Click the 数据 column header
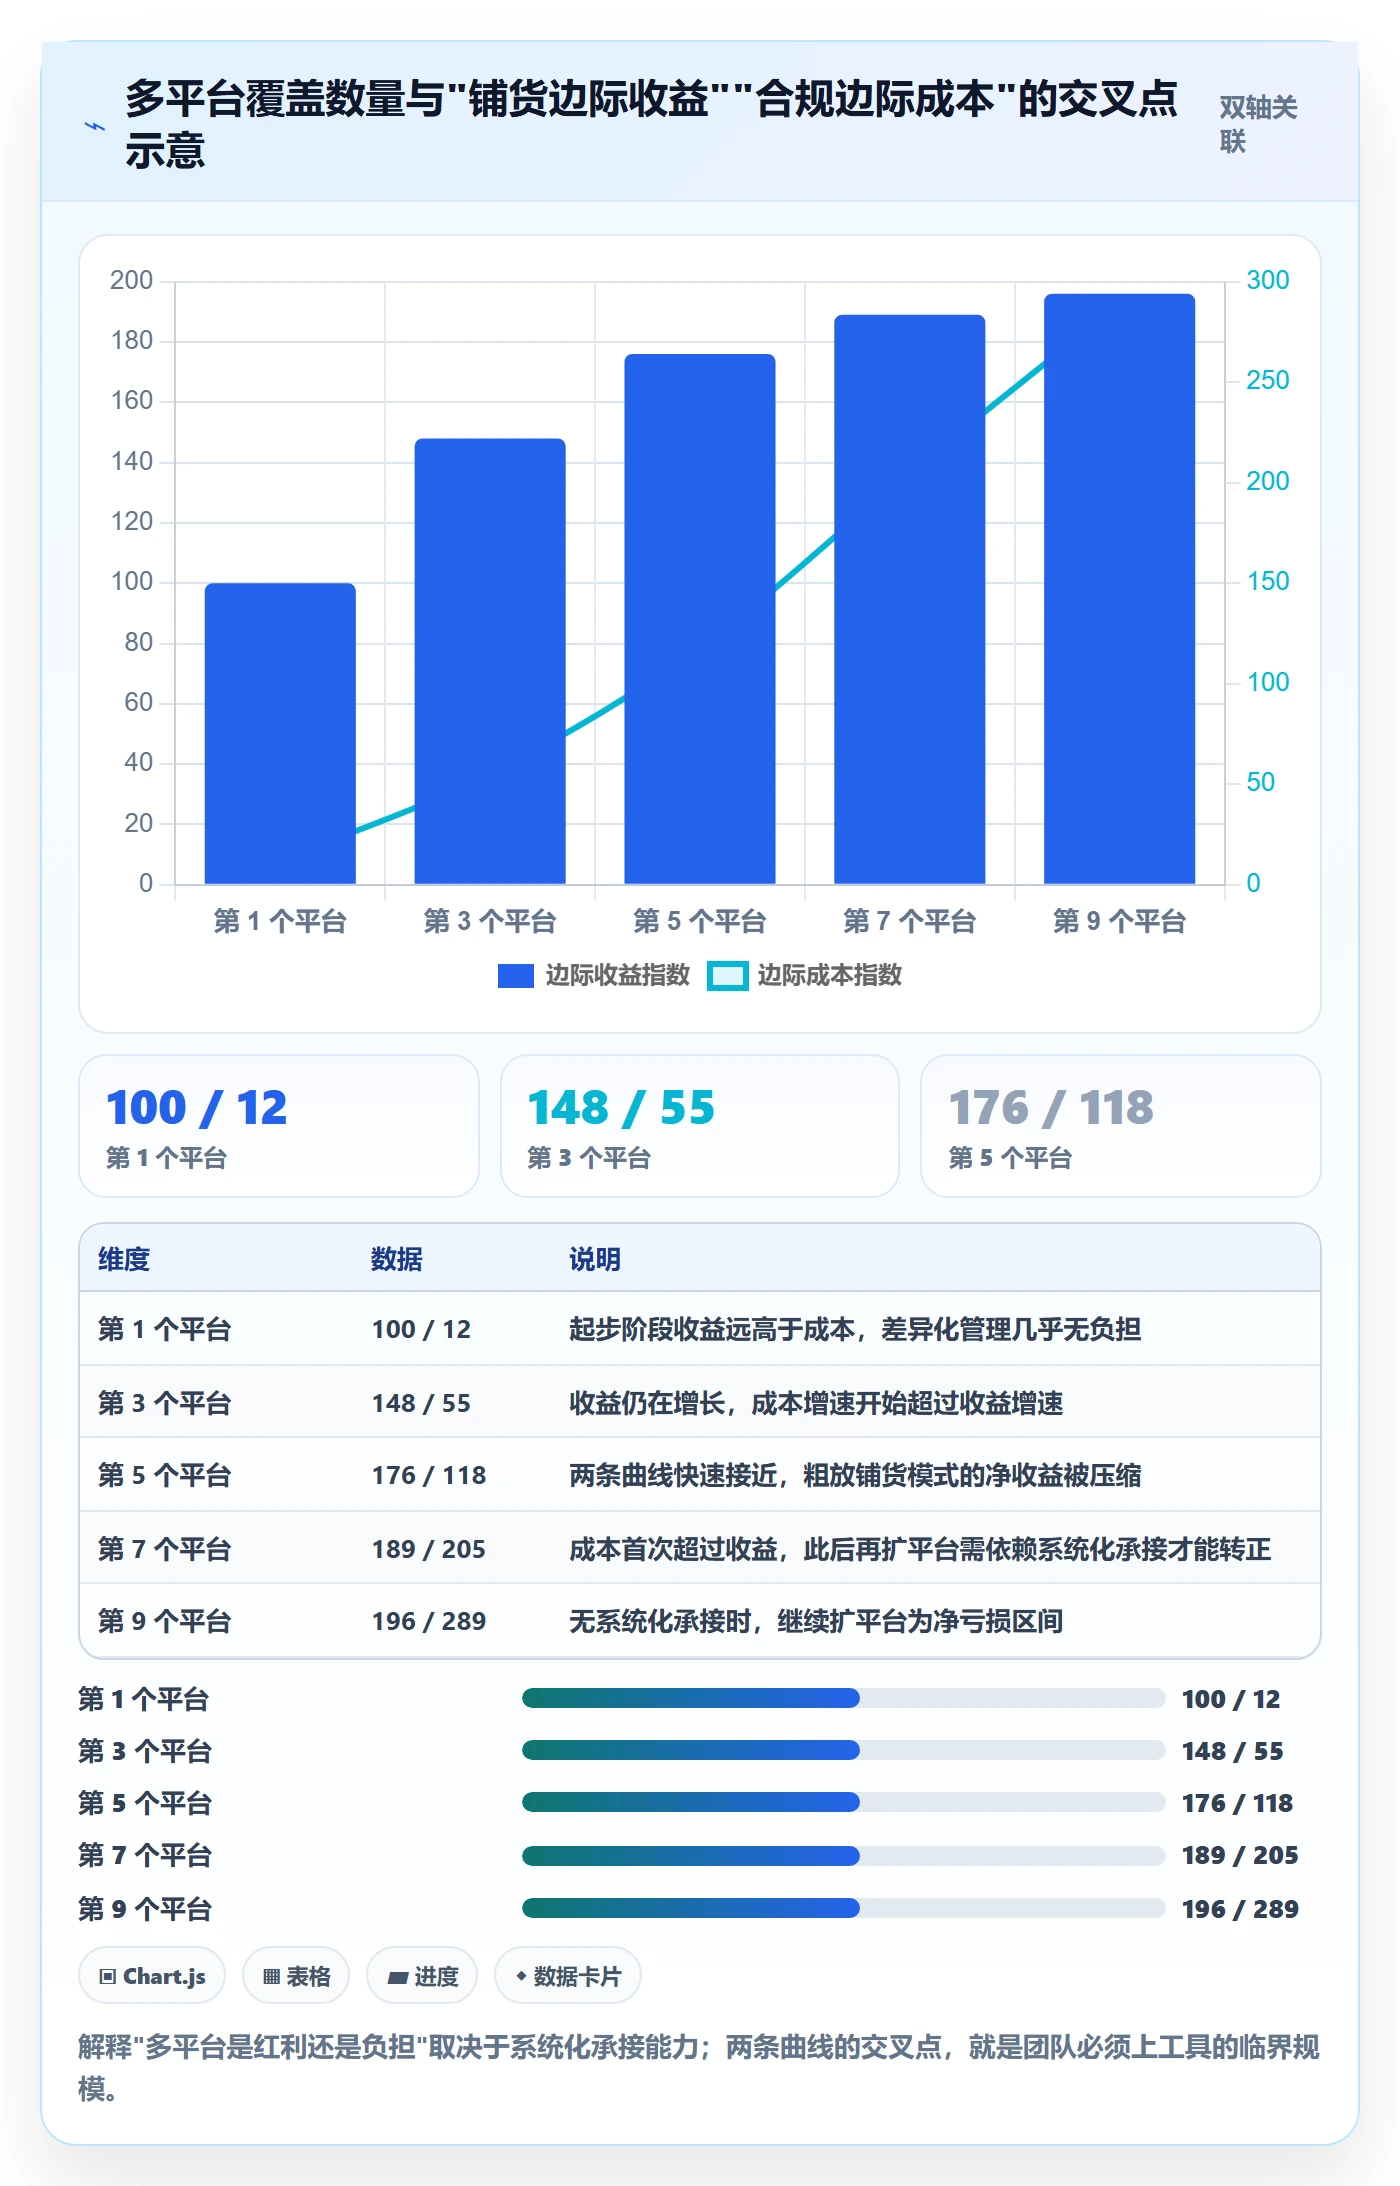 (397, 1259)
